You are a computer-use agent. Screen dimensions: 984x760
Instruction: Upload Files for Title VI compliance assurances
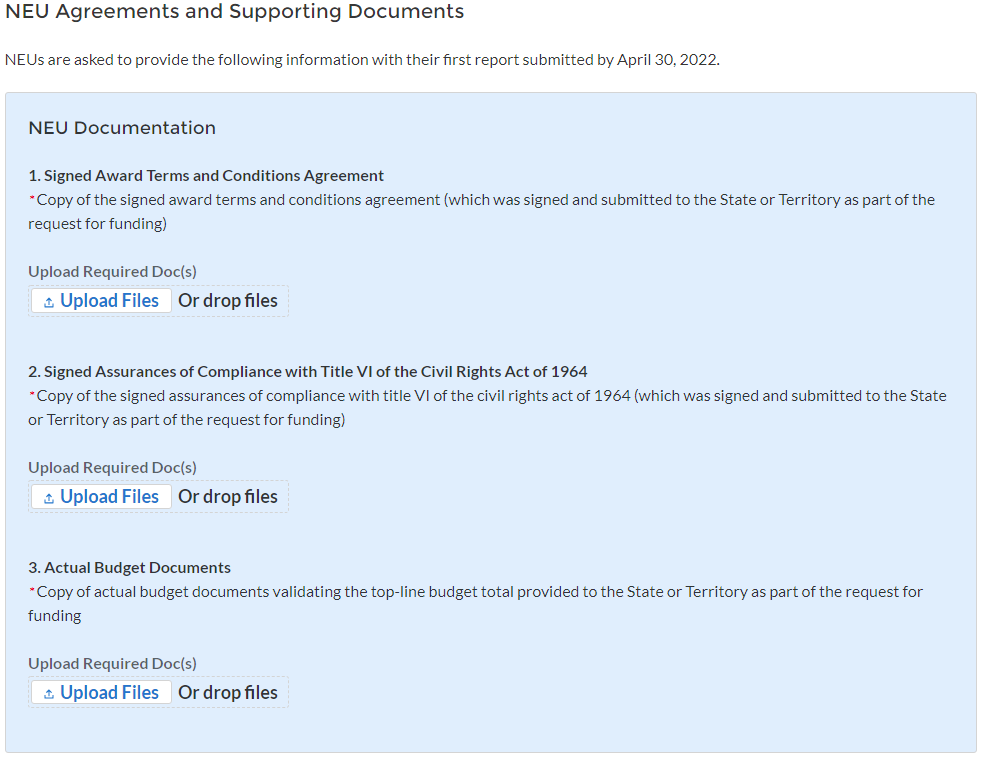click(109, 497)
